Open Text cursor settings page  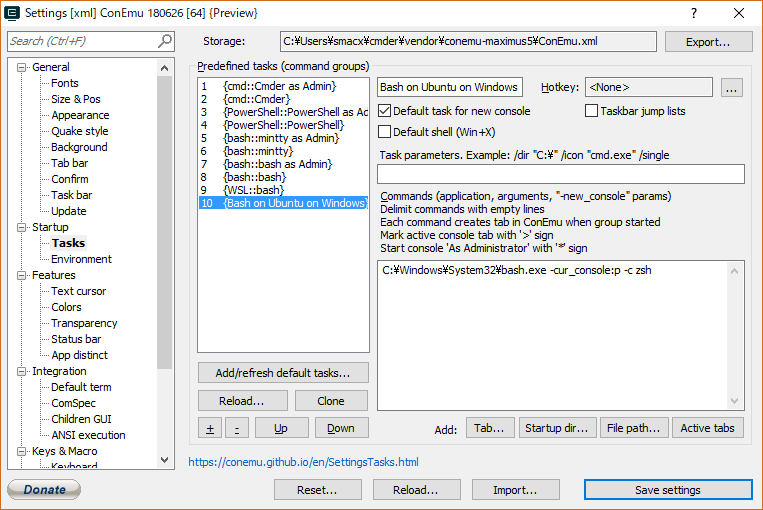click(78, 291)
